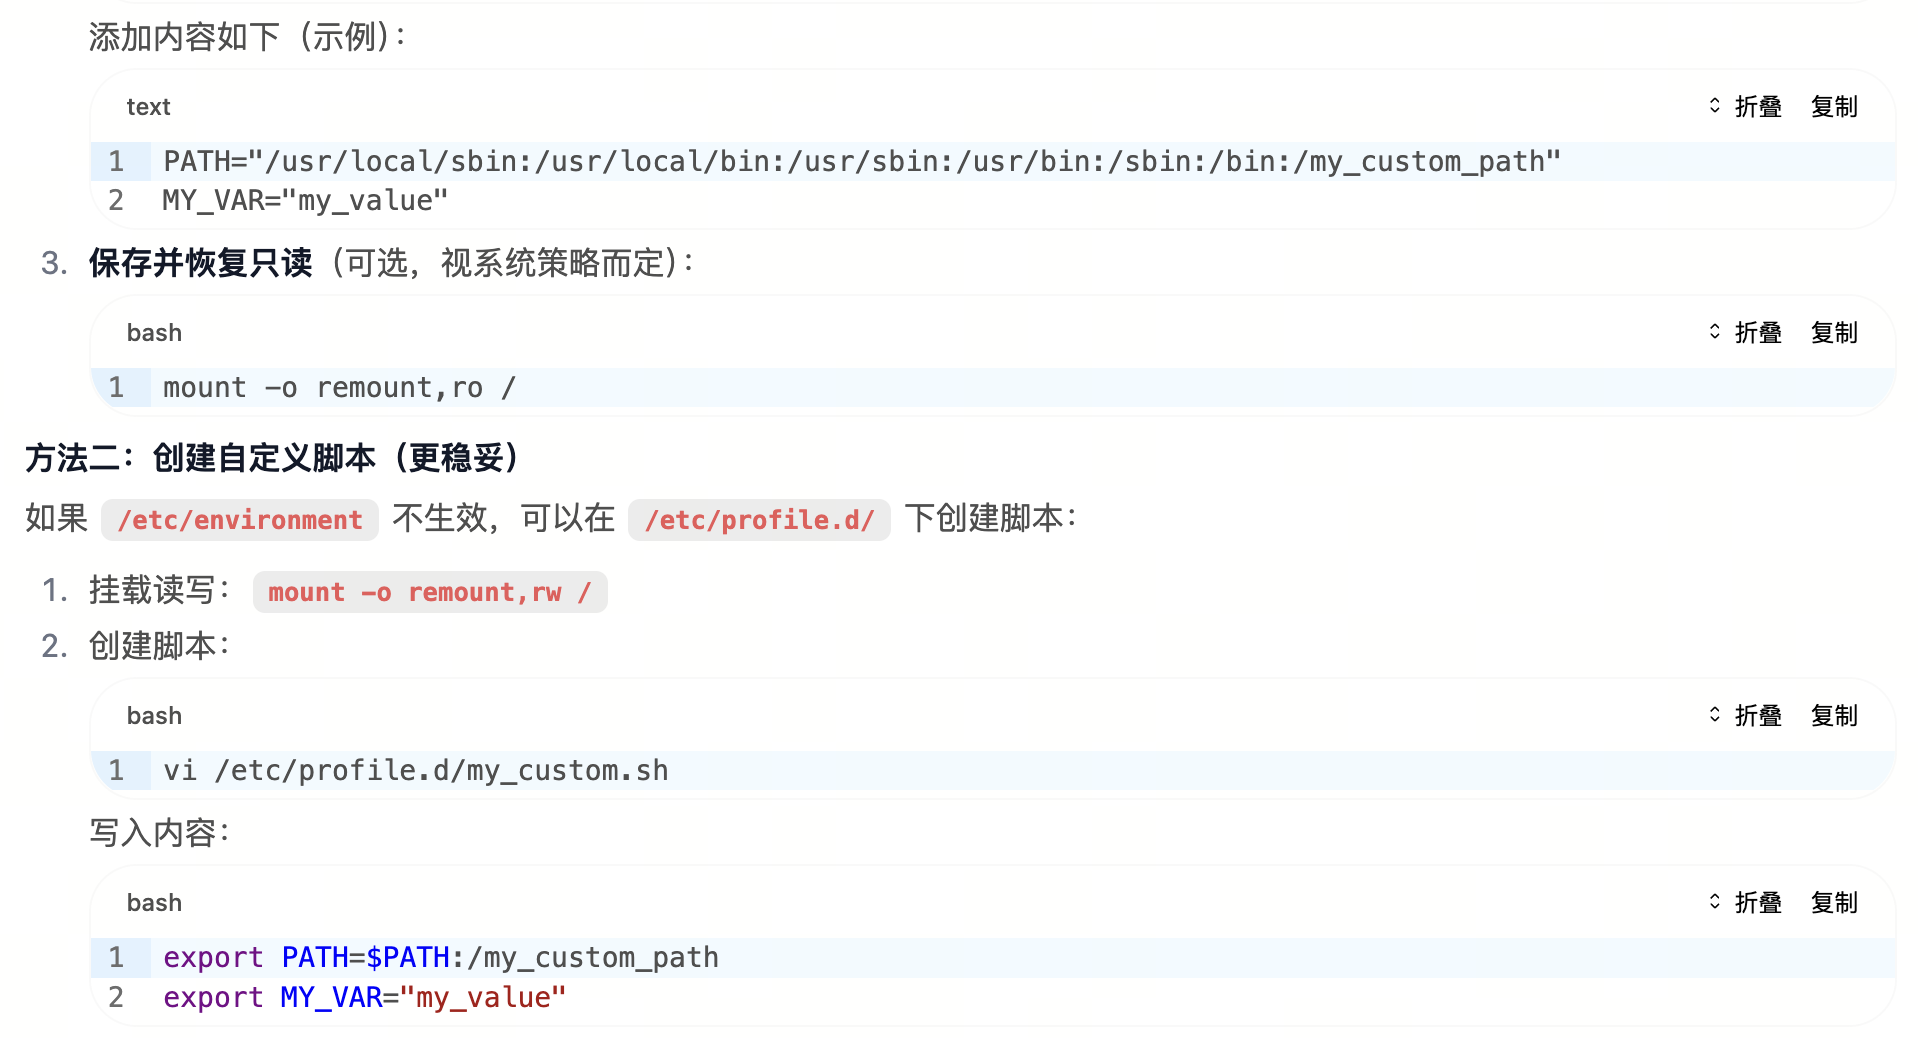Click the 保存并恢复只读 step title
This screenshot has width=1918, height=1038.
200,263
